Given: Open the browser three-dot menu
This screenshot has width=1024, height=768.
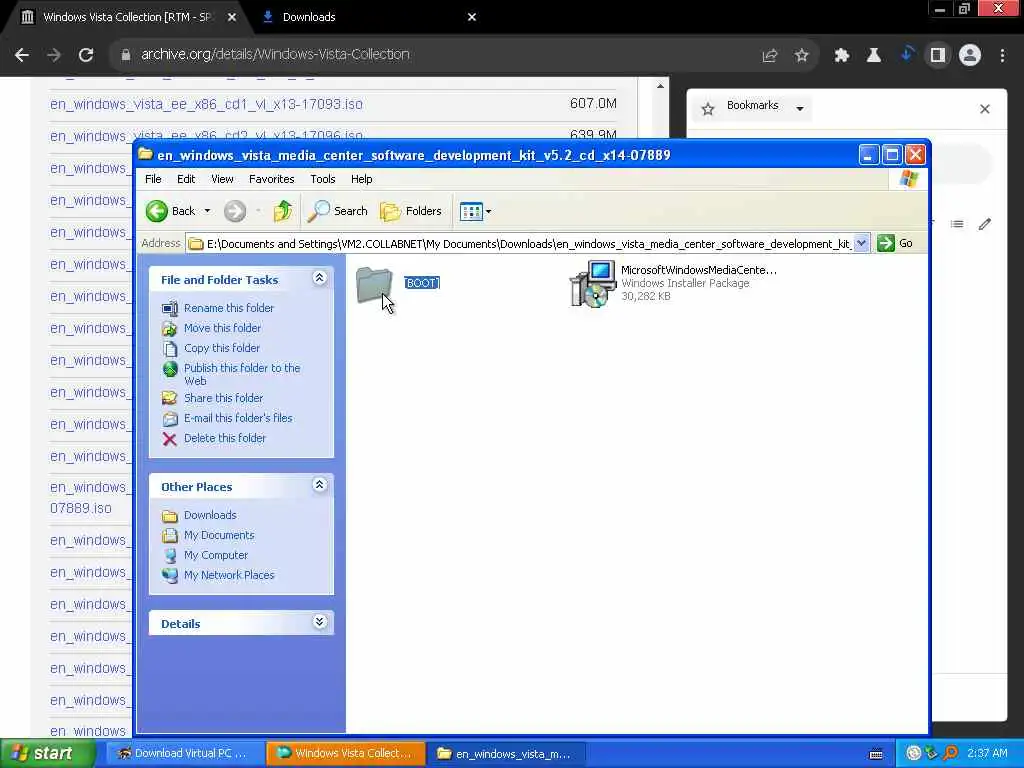Looking at the screenshot, I should (1002, 56).
